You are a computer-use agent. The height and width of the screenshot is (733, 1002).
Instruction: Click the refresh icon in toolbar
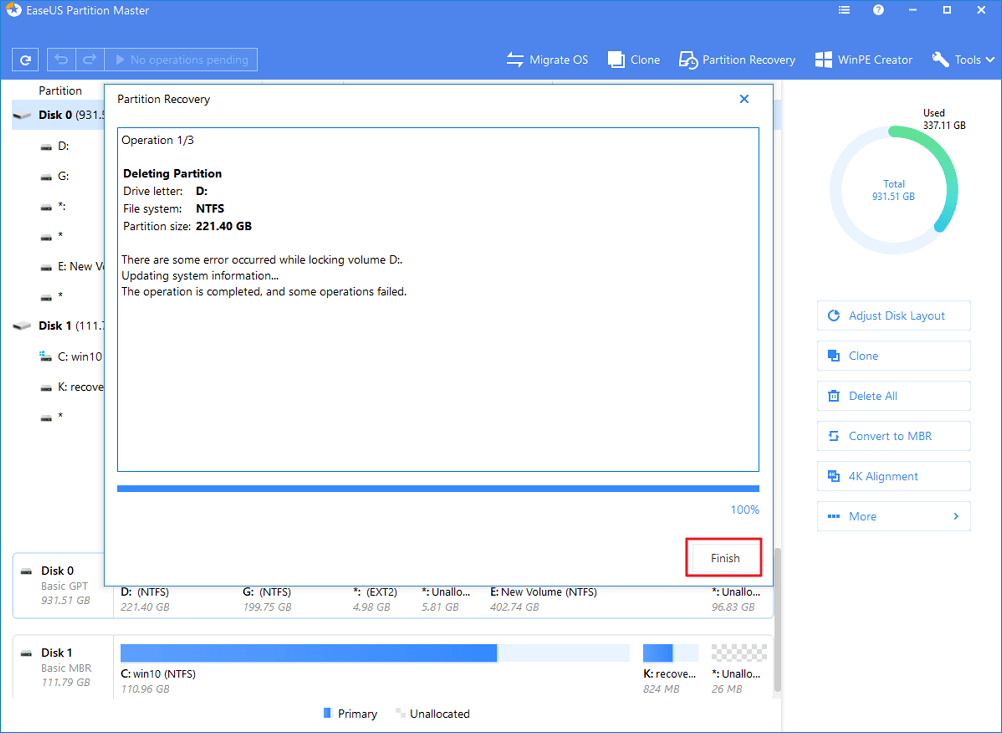(24, 60)
